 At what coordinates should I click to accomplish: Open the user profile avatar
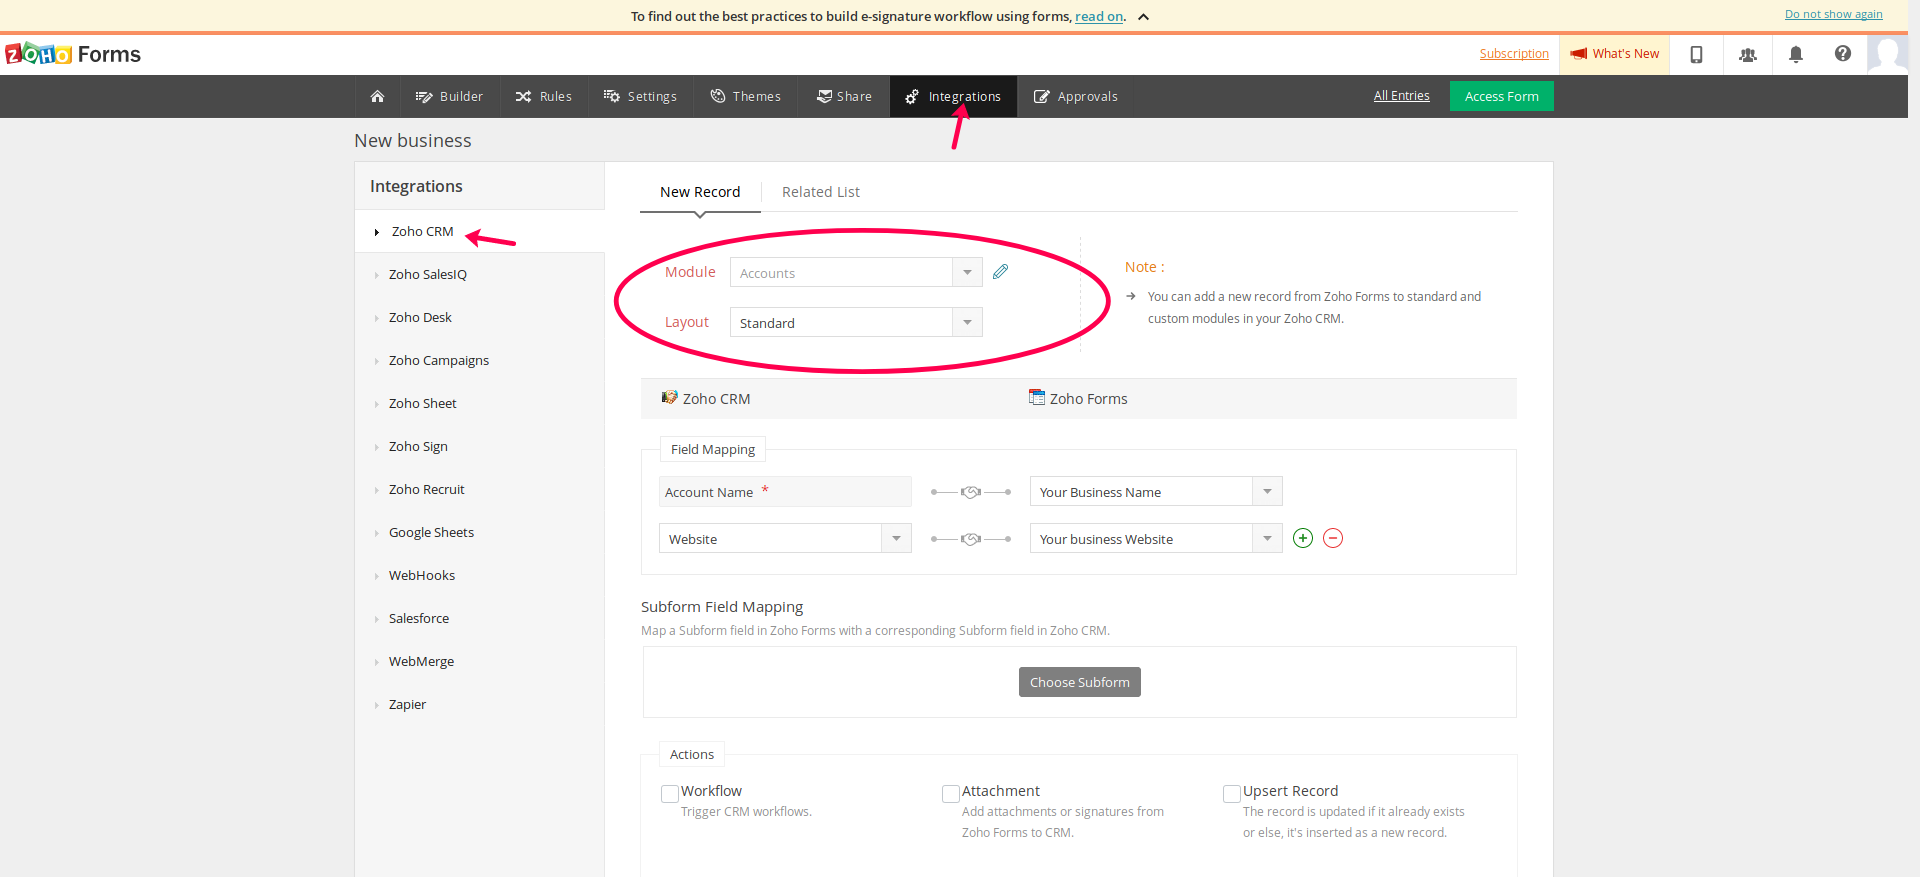coord(1887,54)
